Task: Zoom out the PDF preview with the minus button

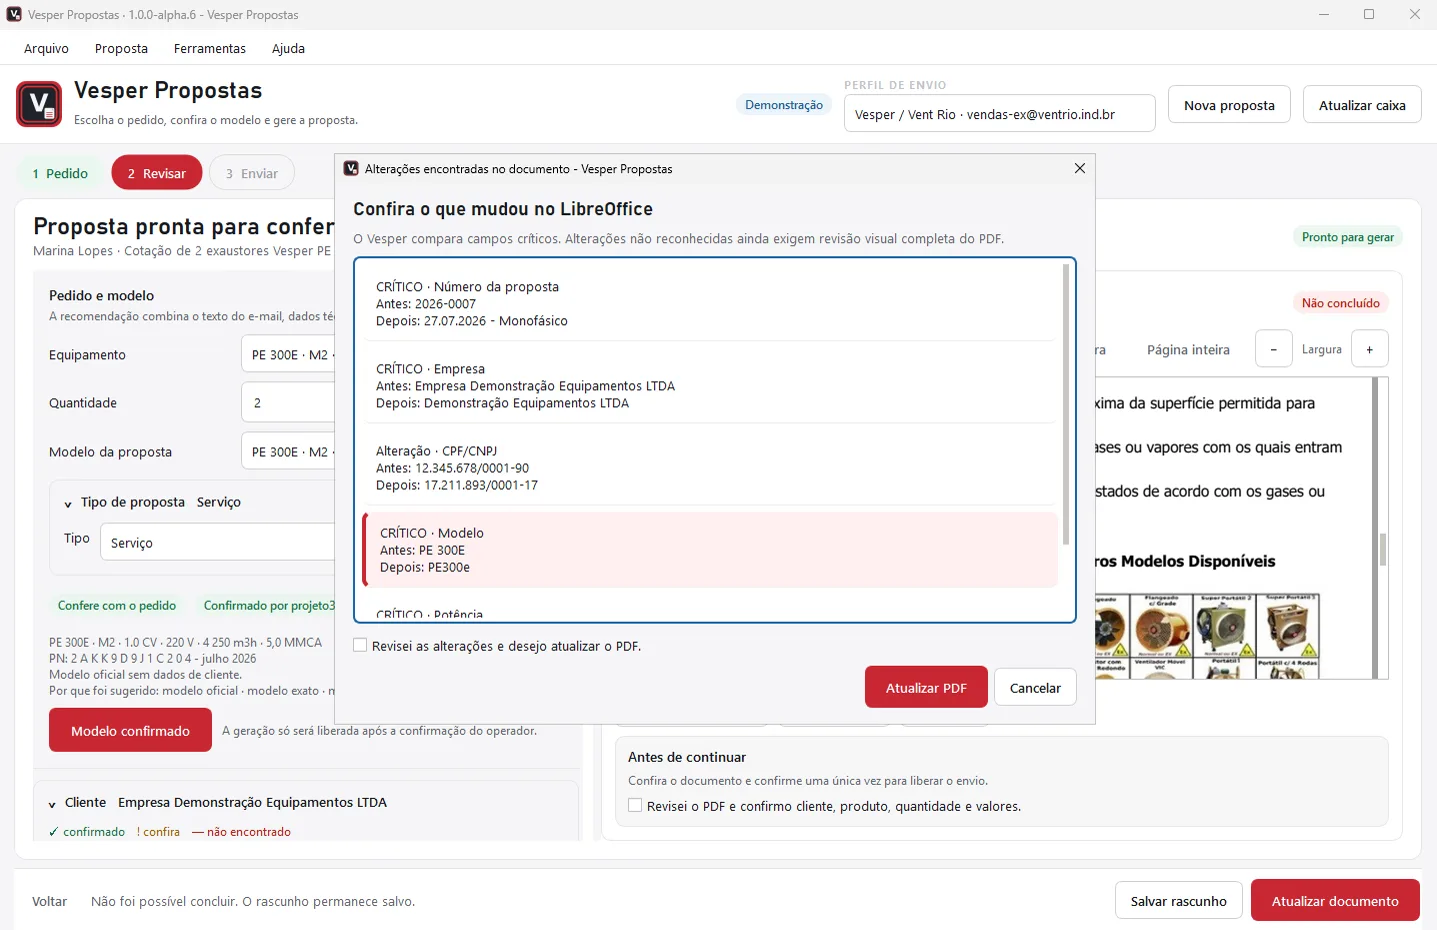Action: 1273,349
